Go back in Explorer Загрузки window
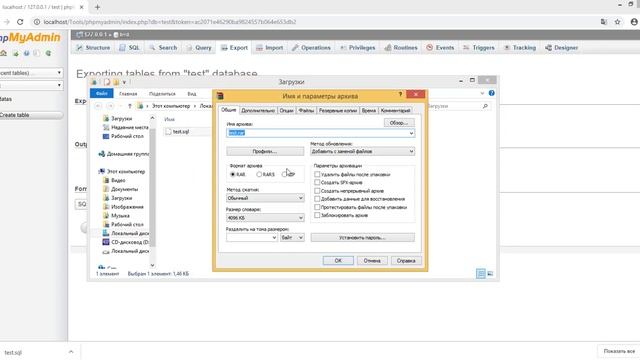The image size is (640, 360). (98, 106)
